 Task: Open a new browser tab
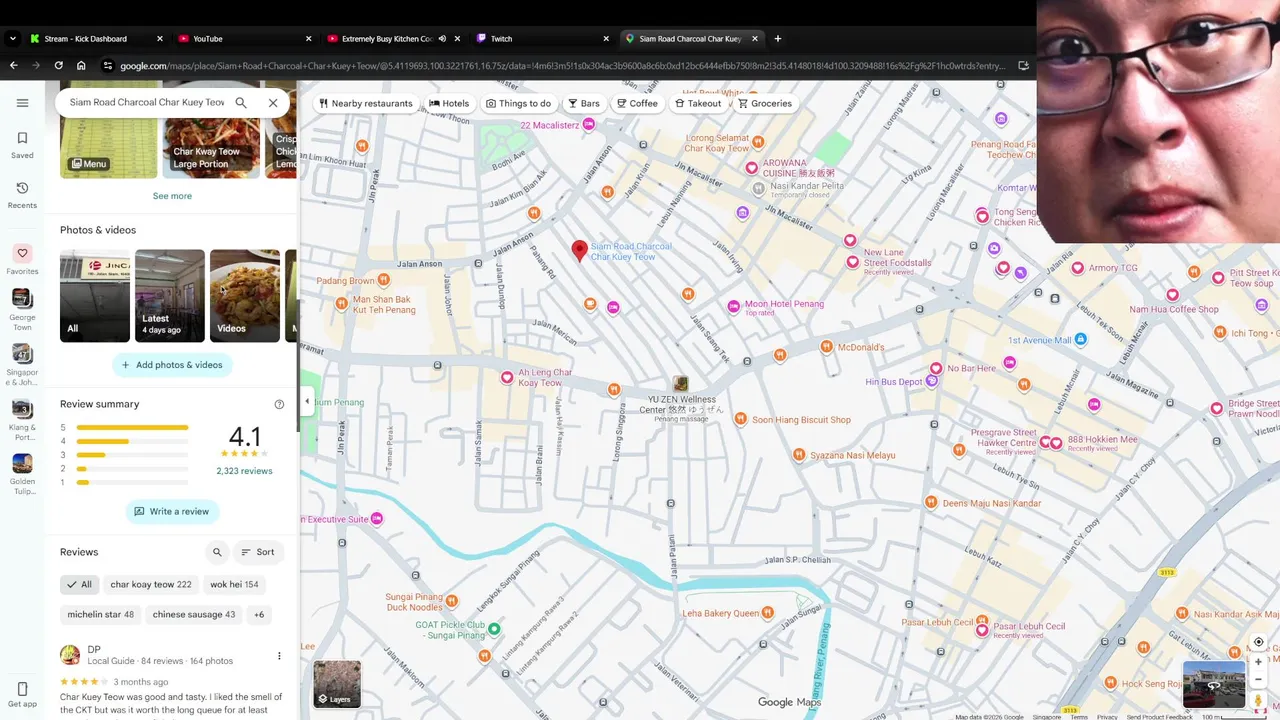point(778,39)
